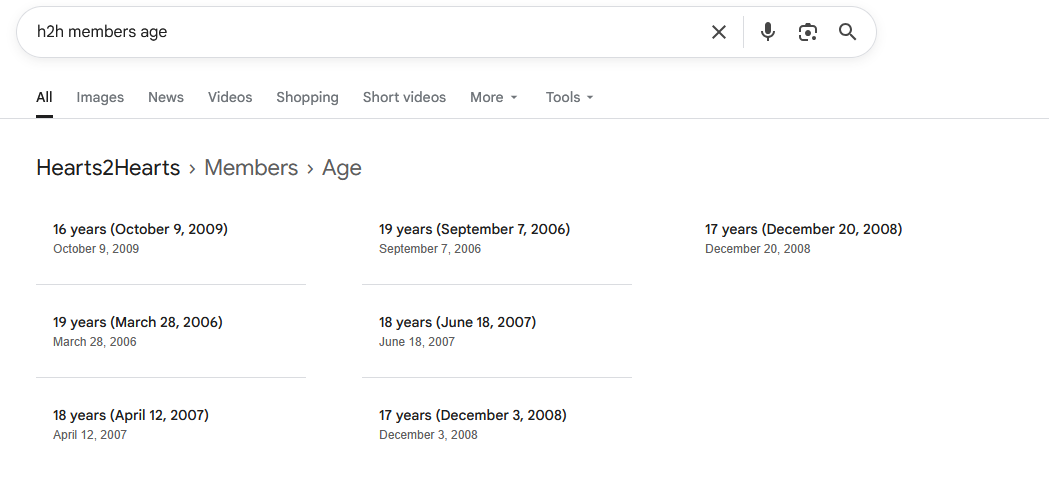Screen dimensions: 1049x502
Task: Open the 16 years (October 9, 2009) result
Action: click(140, 229)
